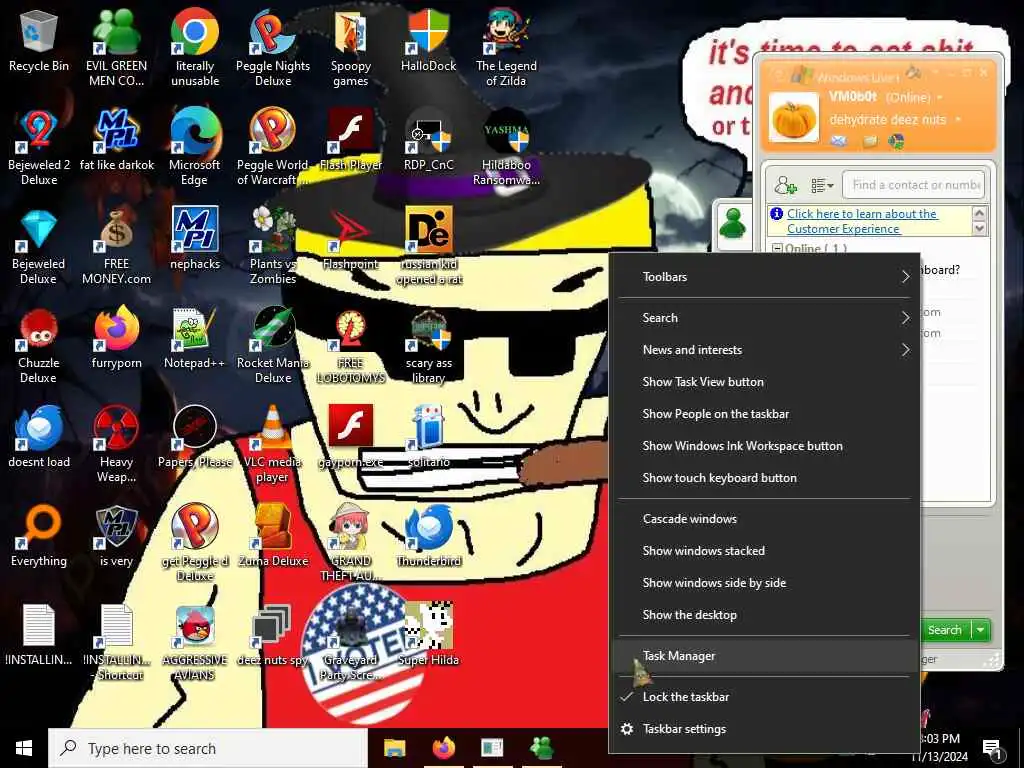Open dropdown next to personal message
1024x768 pixels.
(957, 120)
